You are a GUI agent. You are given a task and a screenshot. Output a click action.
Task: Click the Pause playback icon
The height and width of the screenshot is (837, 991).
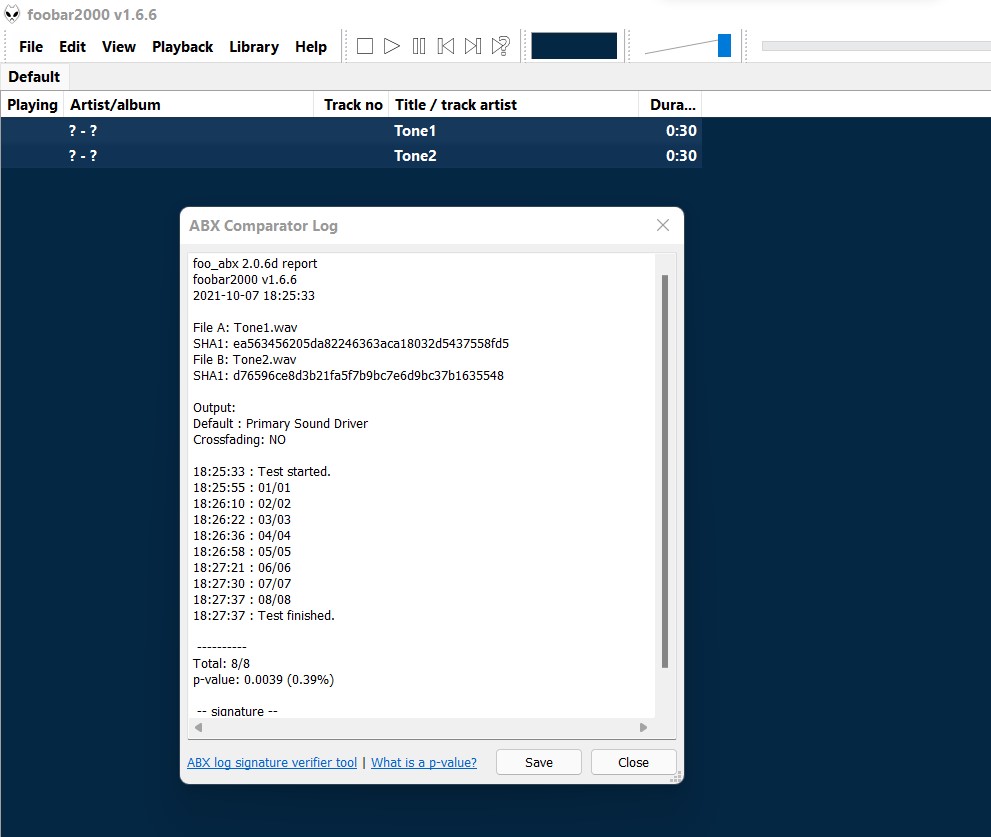click(x=418, y=46)
